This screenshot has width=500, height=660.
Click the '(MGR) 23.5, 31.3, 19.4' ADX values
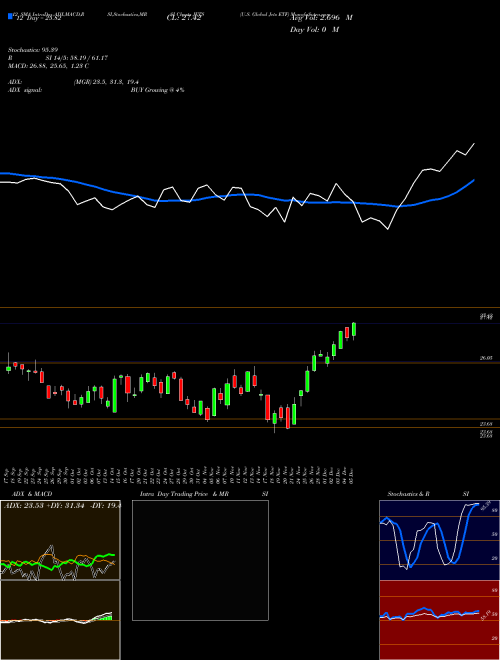106,82
